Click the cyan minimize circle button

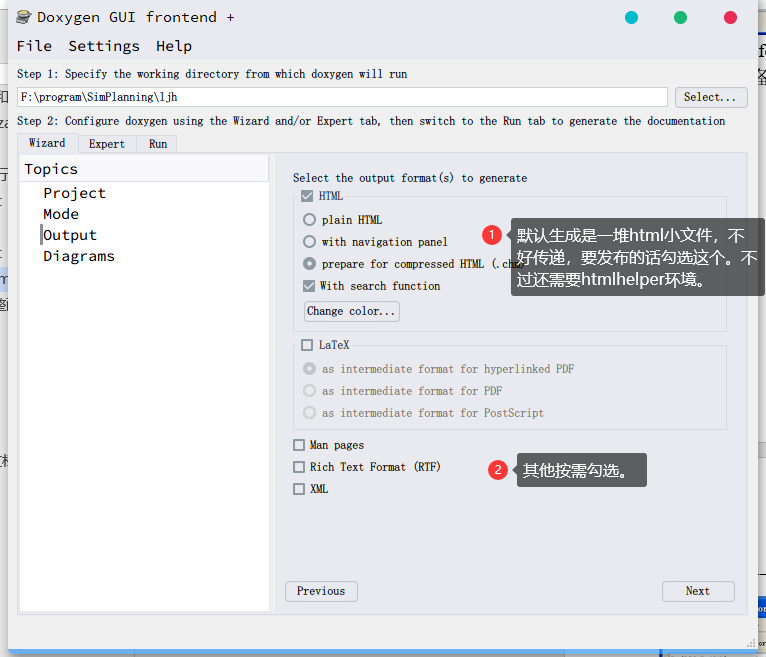[631, 18]
